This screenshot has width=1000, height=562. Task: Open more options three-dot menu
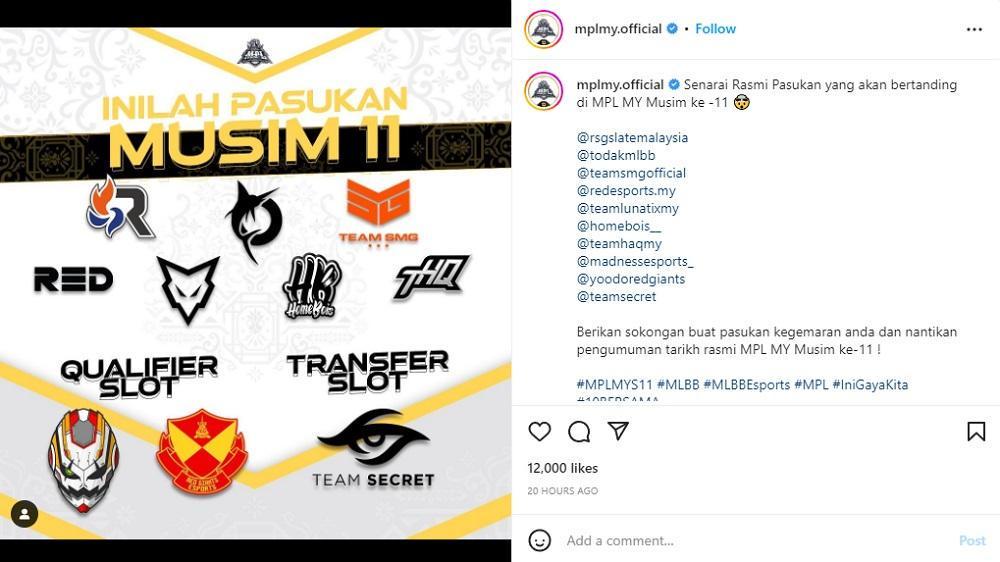pyautogui.click(x=974, y=29)
